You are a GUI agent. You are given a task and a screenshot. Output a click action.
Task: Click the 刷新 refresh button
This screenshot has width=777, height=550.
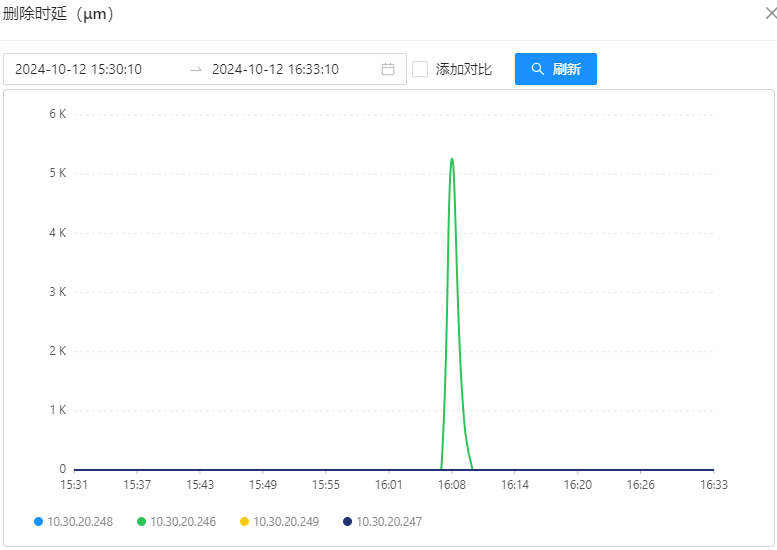click(x=555, y=69)
